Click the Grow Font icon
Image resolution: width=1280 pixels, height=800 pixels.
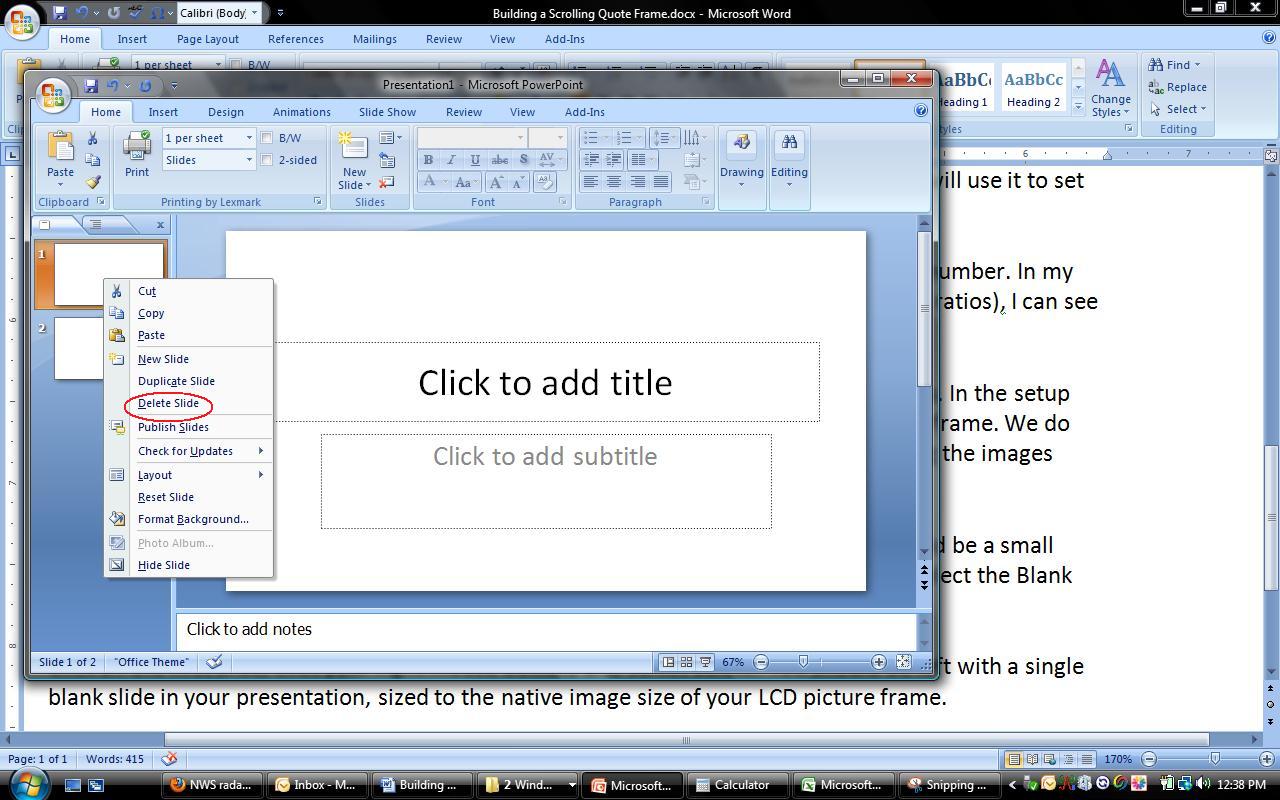click(x=496, y=182)
